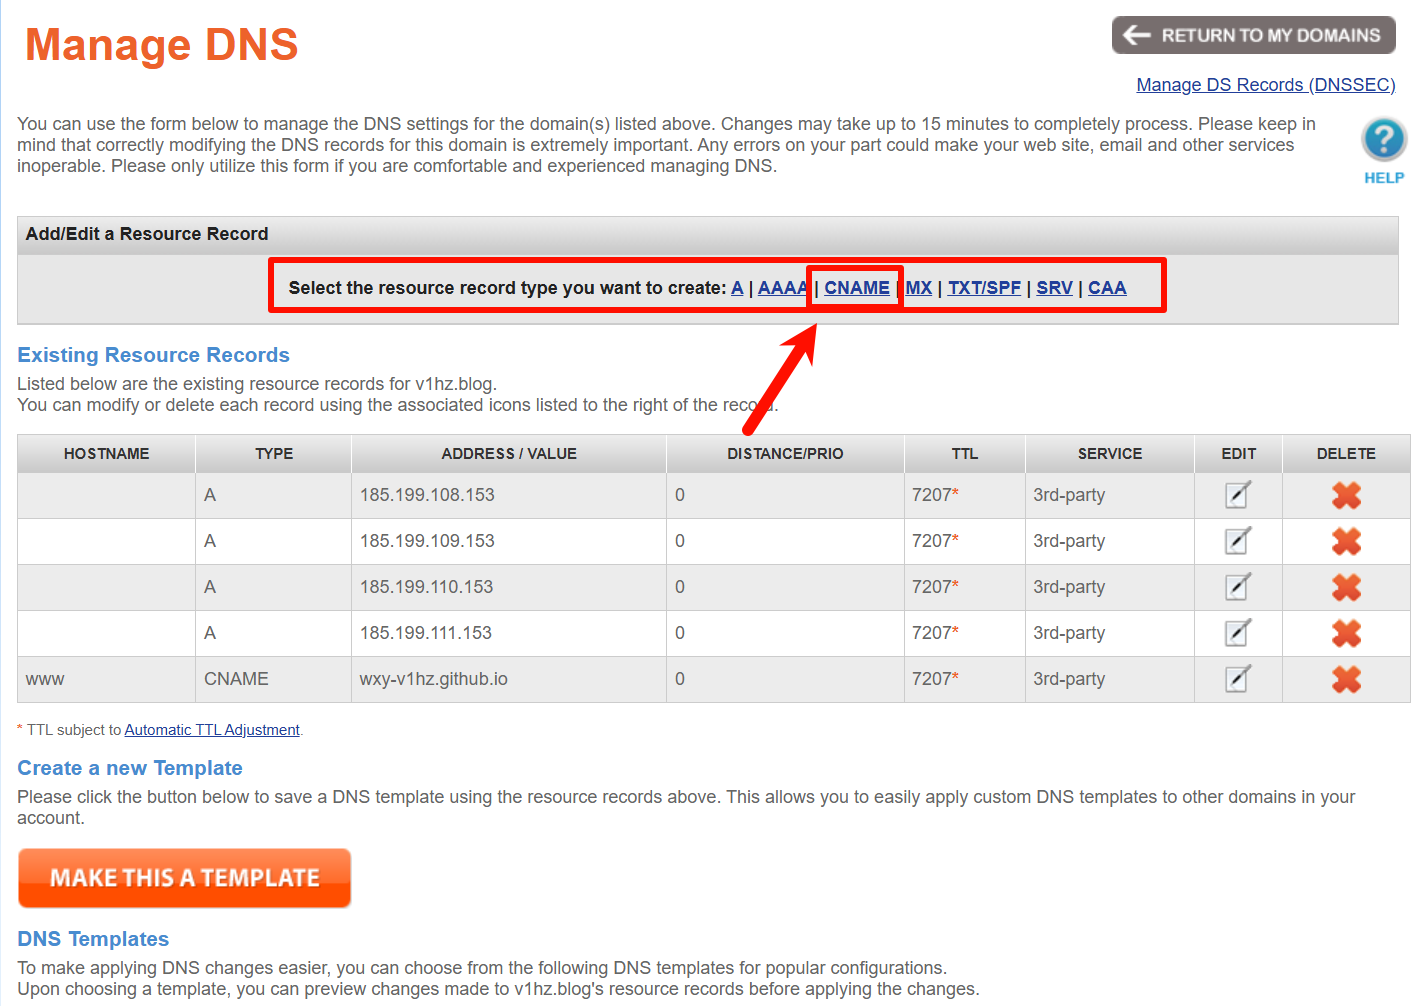Delete the 185.199.108.153 A record
Image resolution: width=1426 pixels, height=1006 pixels.
1346,495
